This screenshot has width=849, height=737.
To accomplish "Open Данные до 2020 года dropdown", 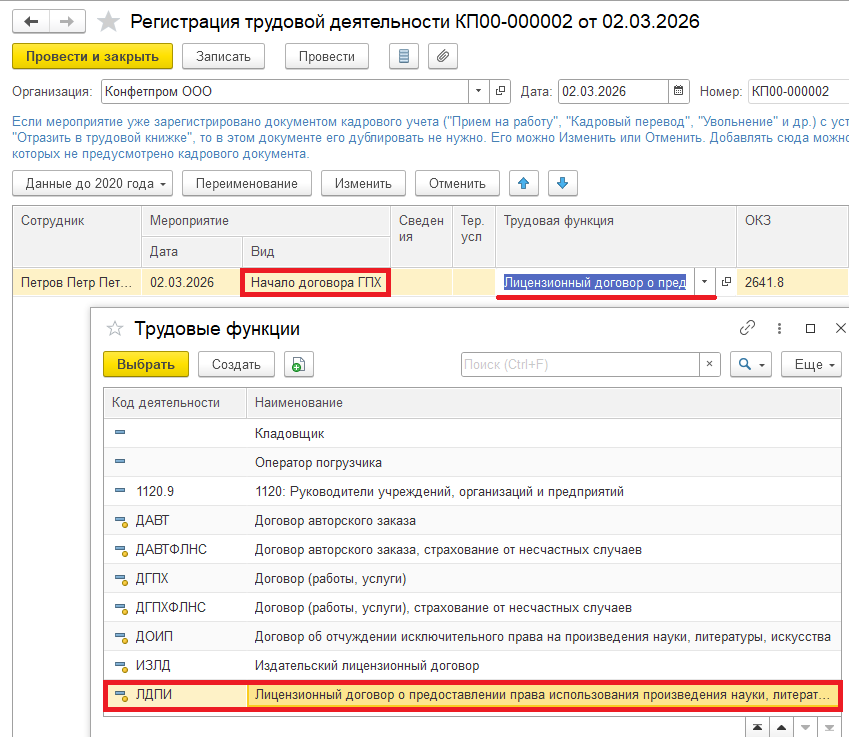I will point(93,184).
